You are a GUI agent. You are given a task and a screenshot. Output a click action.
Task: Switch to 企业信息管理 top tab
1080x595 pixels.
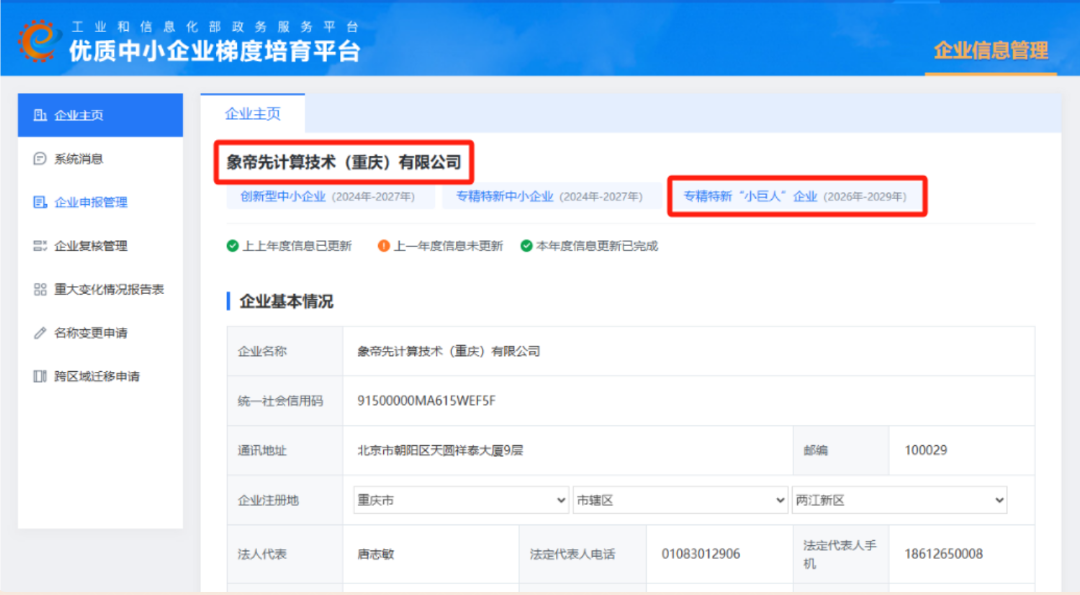point(990,50)
